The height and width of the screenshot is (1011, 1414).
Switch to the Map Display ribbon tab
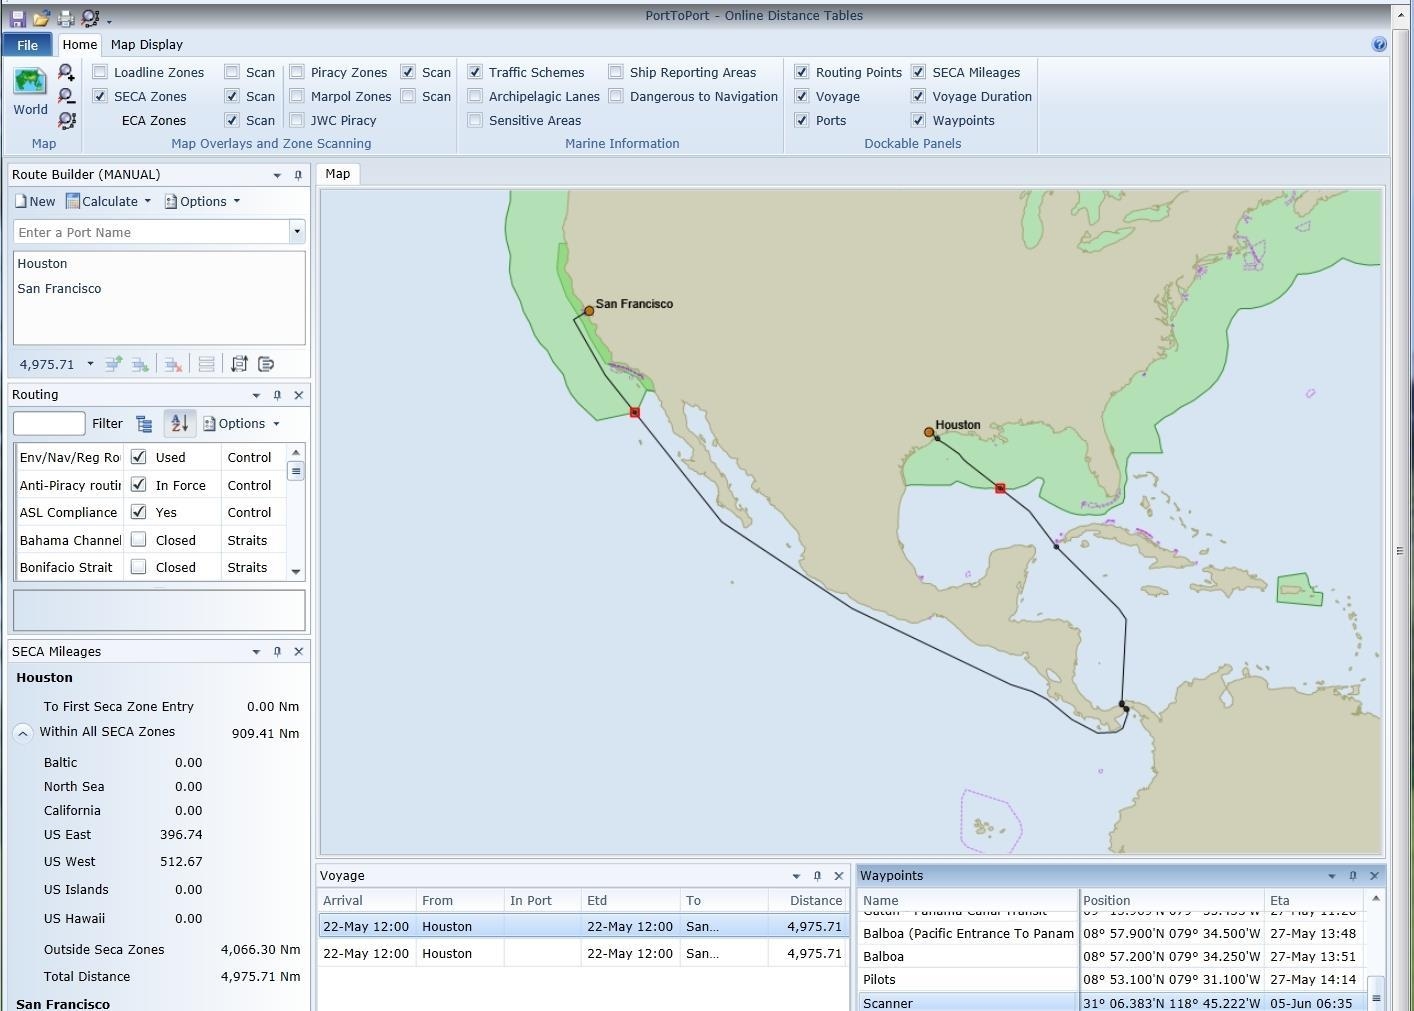[146, 44]
